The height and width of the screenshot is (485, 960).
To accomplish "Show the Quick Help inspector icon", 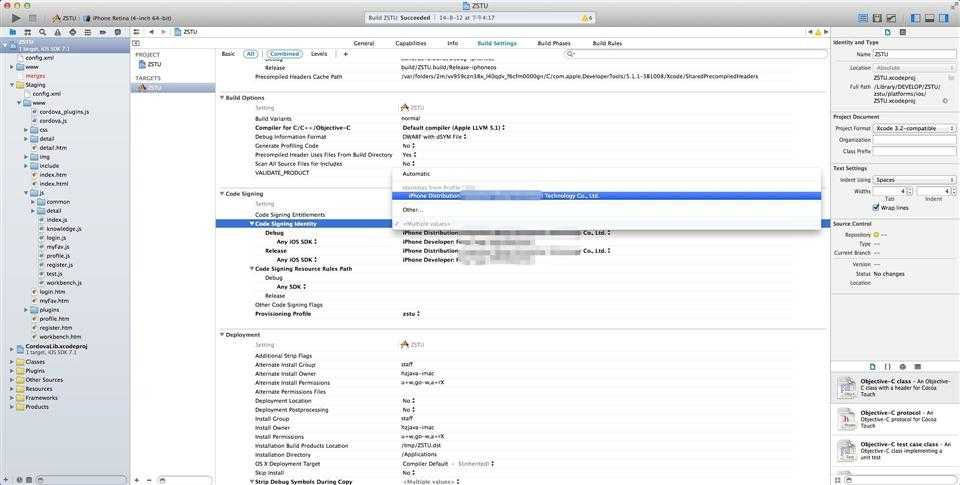I will (x=902, y=32).
